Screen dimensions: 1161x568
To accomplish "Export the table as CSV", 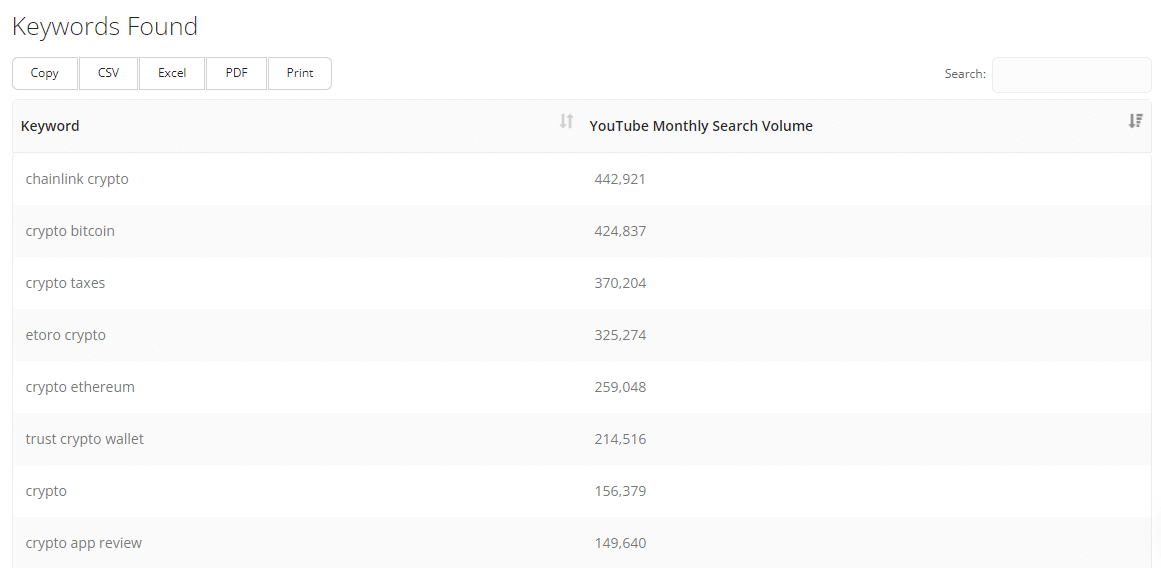I will point(109,73).
